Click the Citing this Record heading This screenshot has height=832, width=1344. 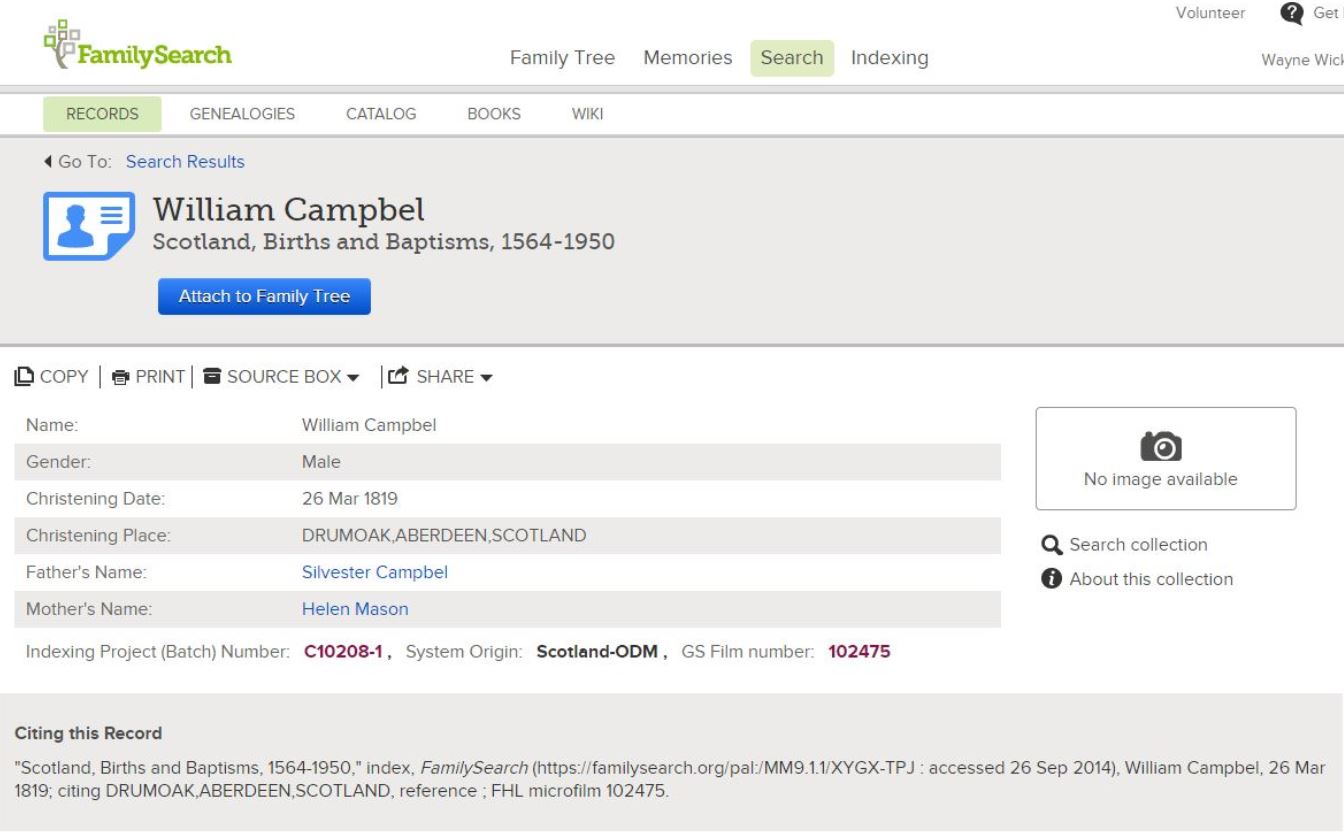coord(88,733)
